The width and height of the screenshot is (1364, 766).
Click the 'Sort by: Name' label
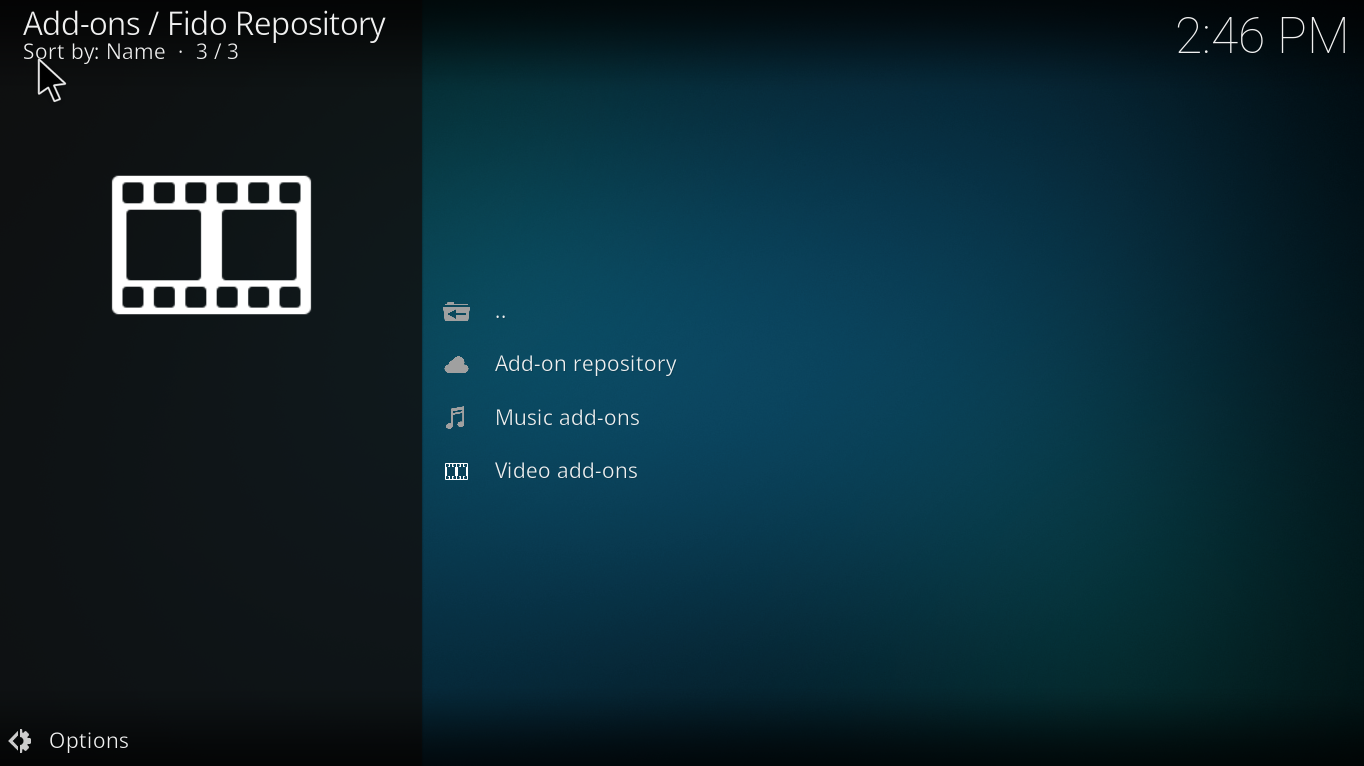coord(94,52)
